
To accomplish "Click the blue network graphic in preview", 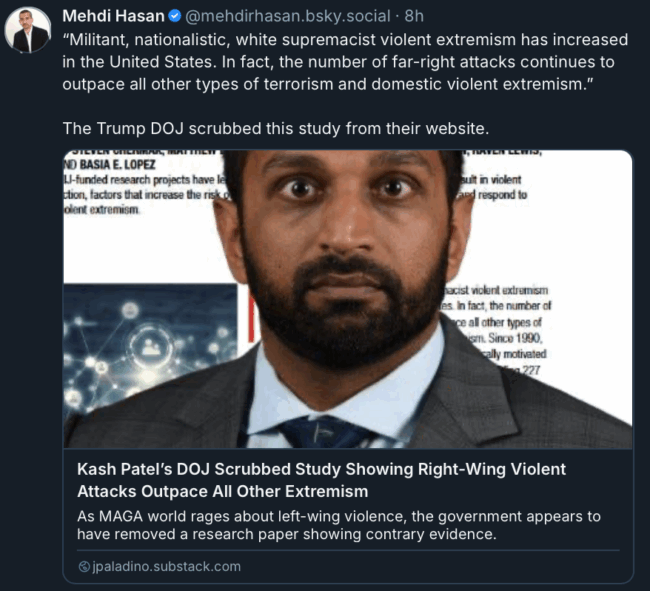I will tap(150, 344).
